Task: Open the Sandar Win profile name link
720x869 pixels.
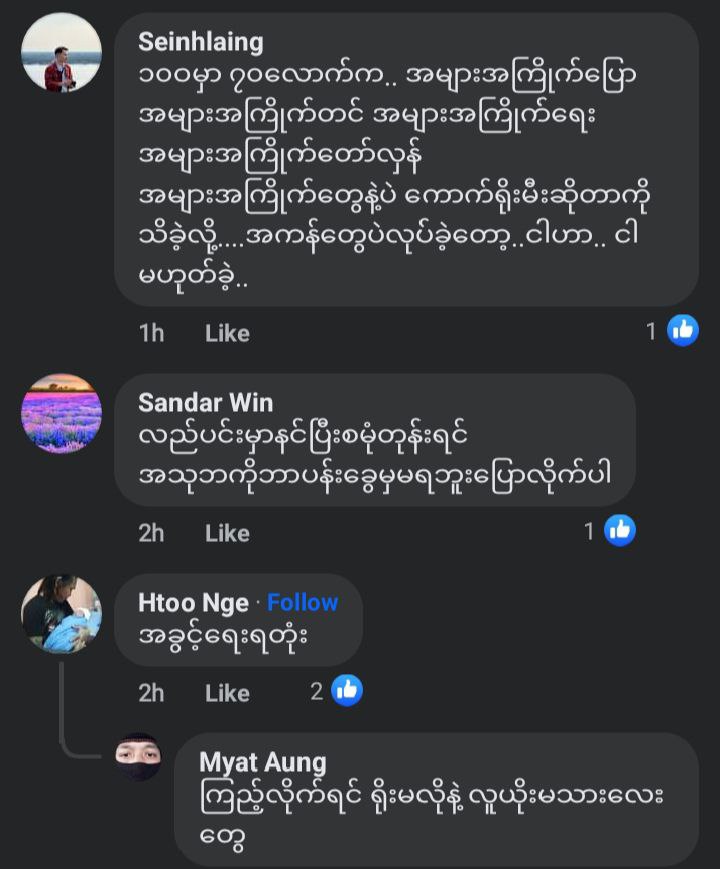Action: point(205,402)
